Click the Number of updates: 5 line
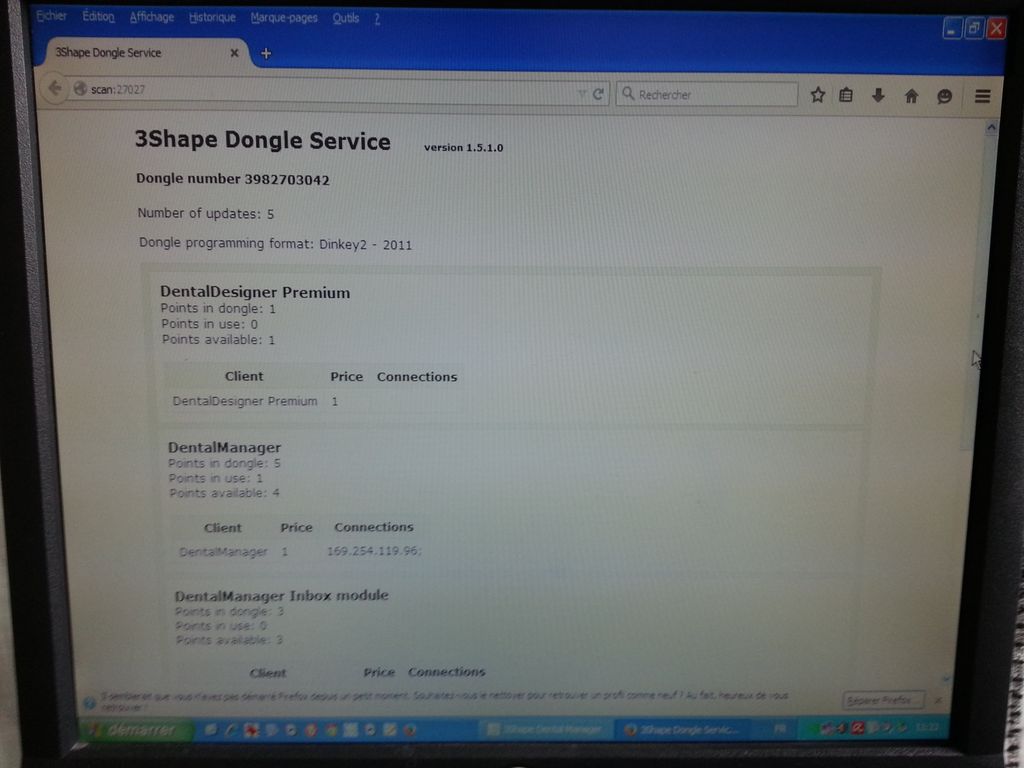This screenshot has width=1024, height=768. [x=206, y=214]
